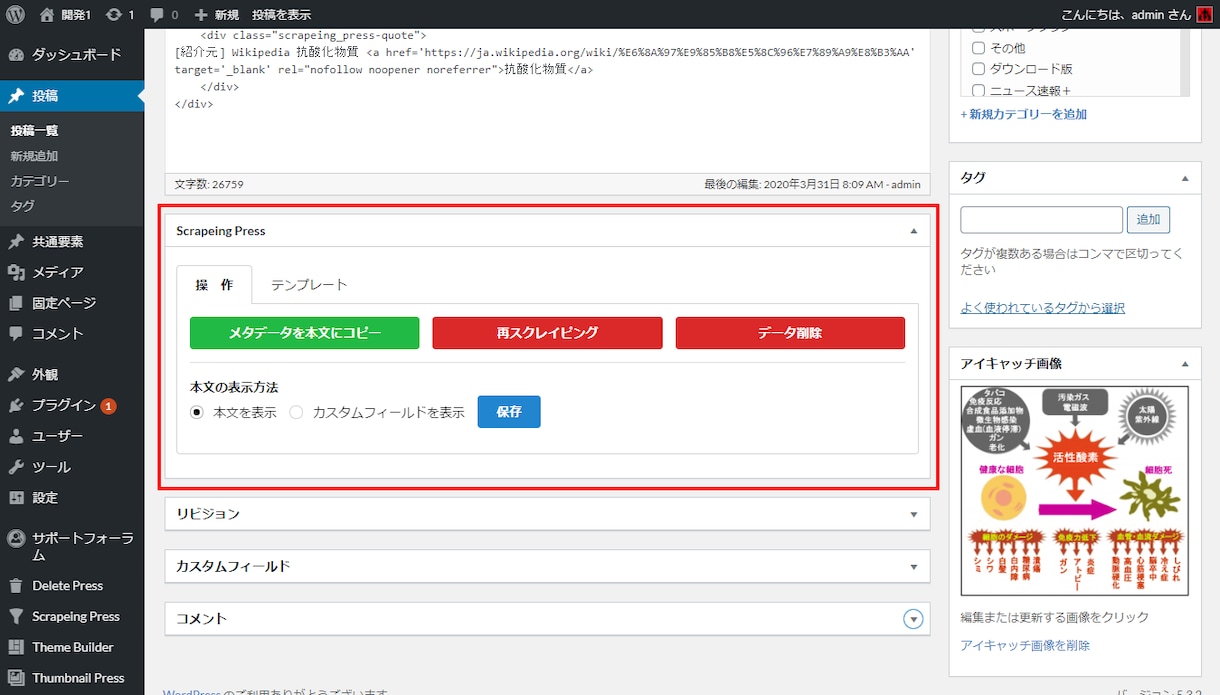Viewport: 1220px width, 695px height.
Task: Click the Delete Press trash icon
Action: click(x=16, y=586)
